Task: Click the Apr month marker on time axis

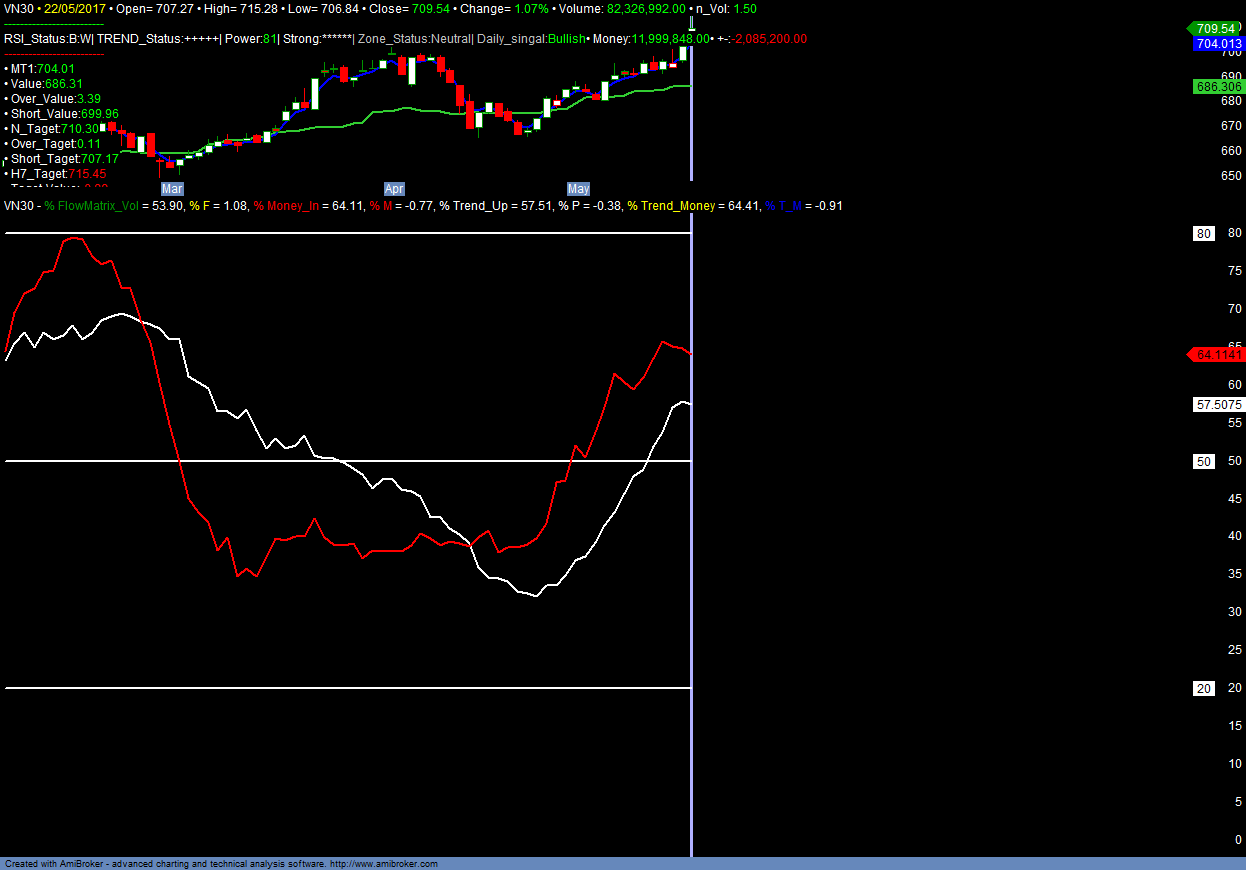Action: click(394, 188)
